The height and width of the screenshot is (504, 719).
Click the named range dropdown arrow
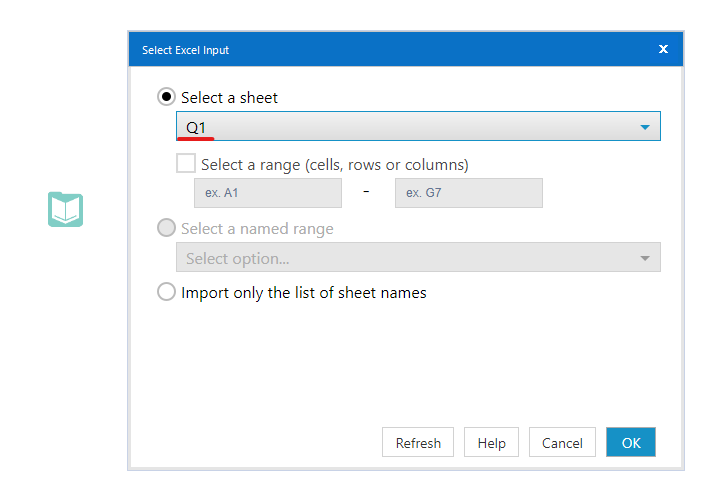click(644, 258)
